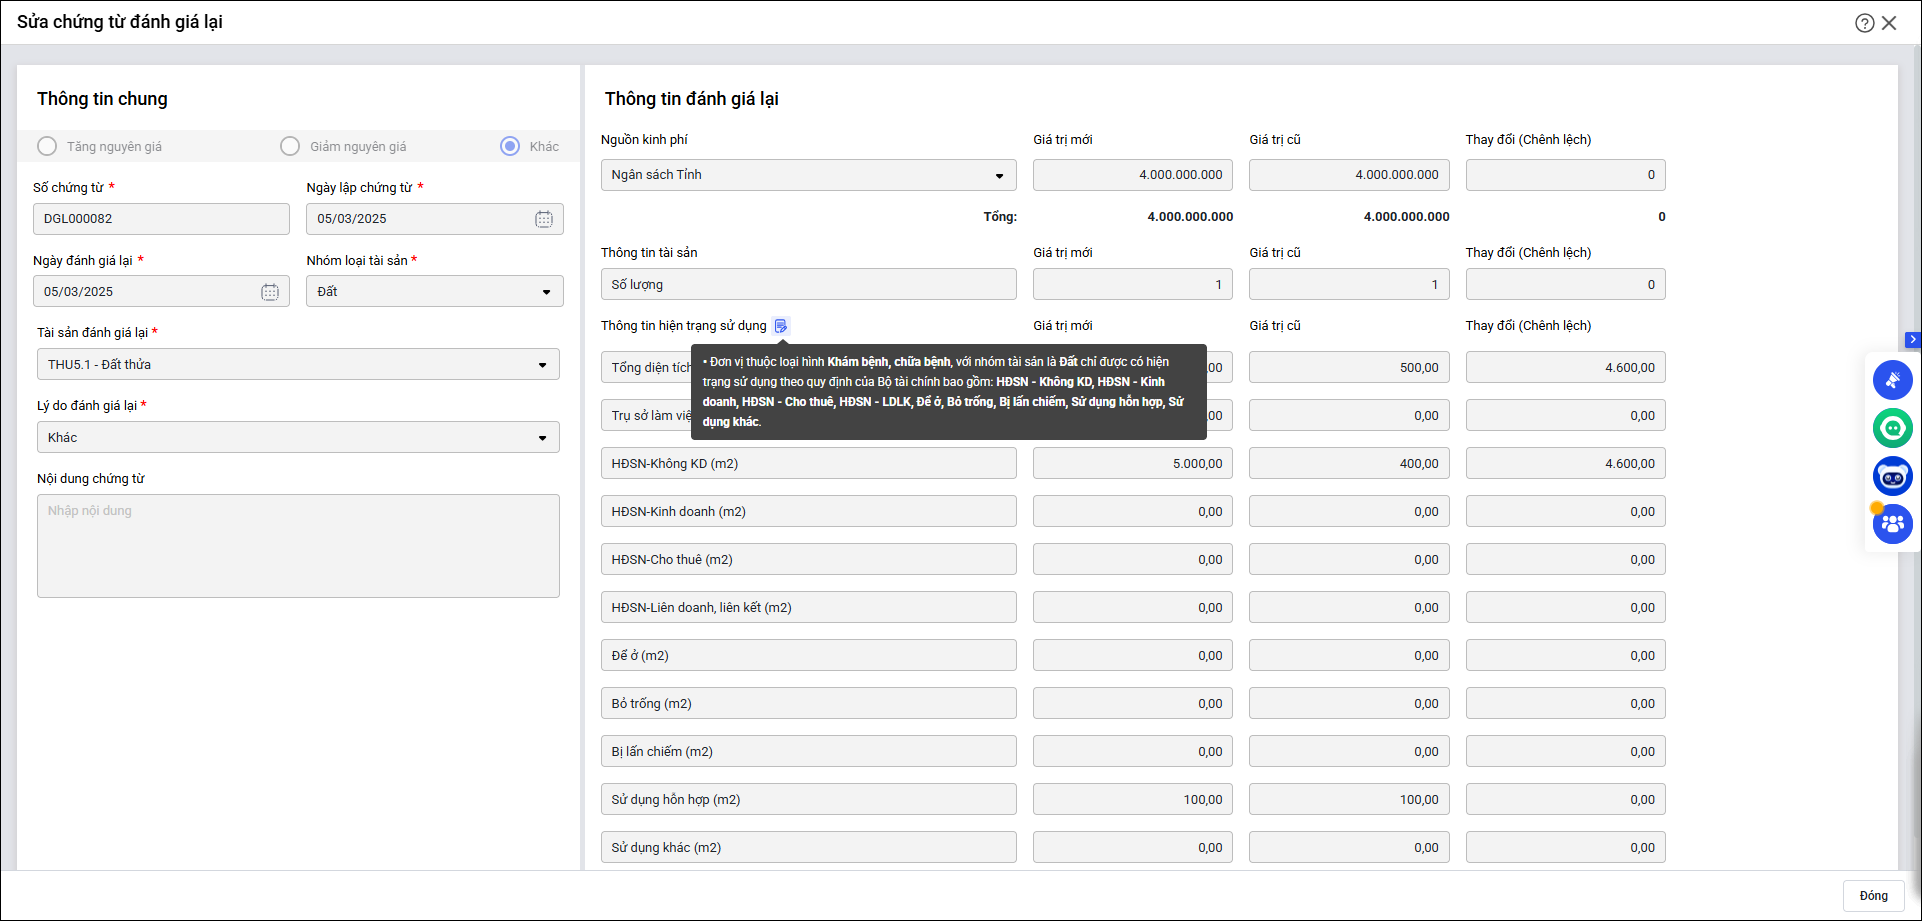Open the help question mark icon

[x=1864, y=23]
